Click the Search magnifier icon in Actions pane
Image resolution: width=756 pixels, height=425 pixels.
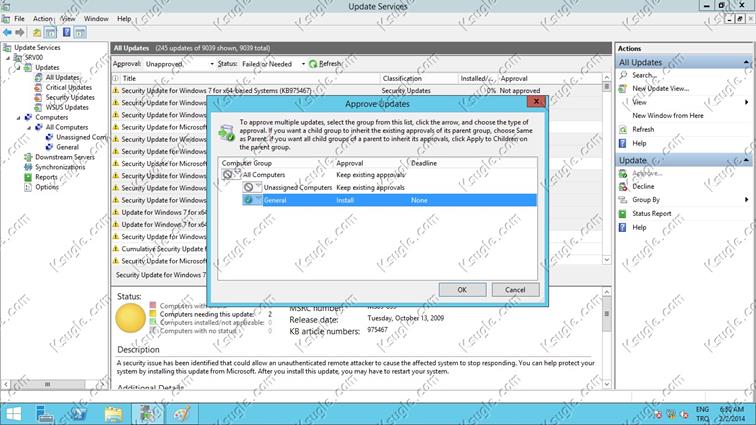tap(623, 75)
